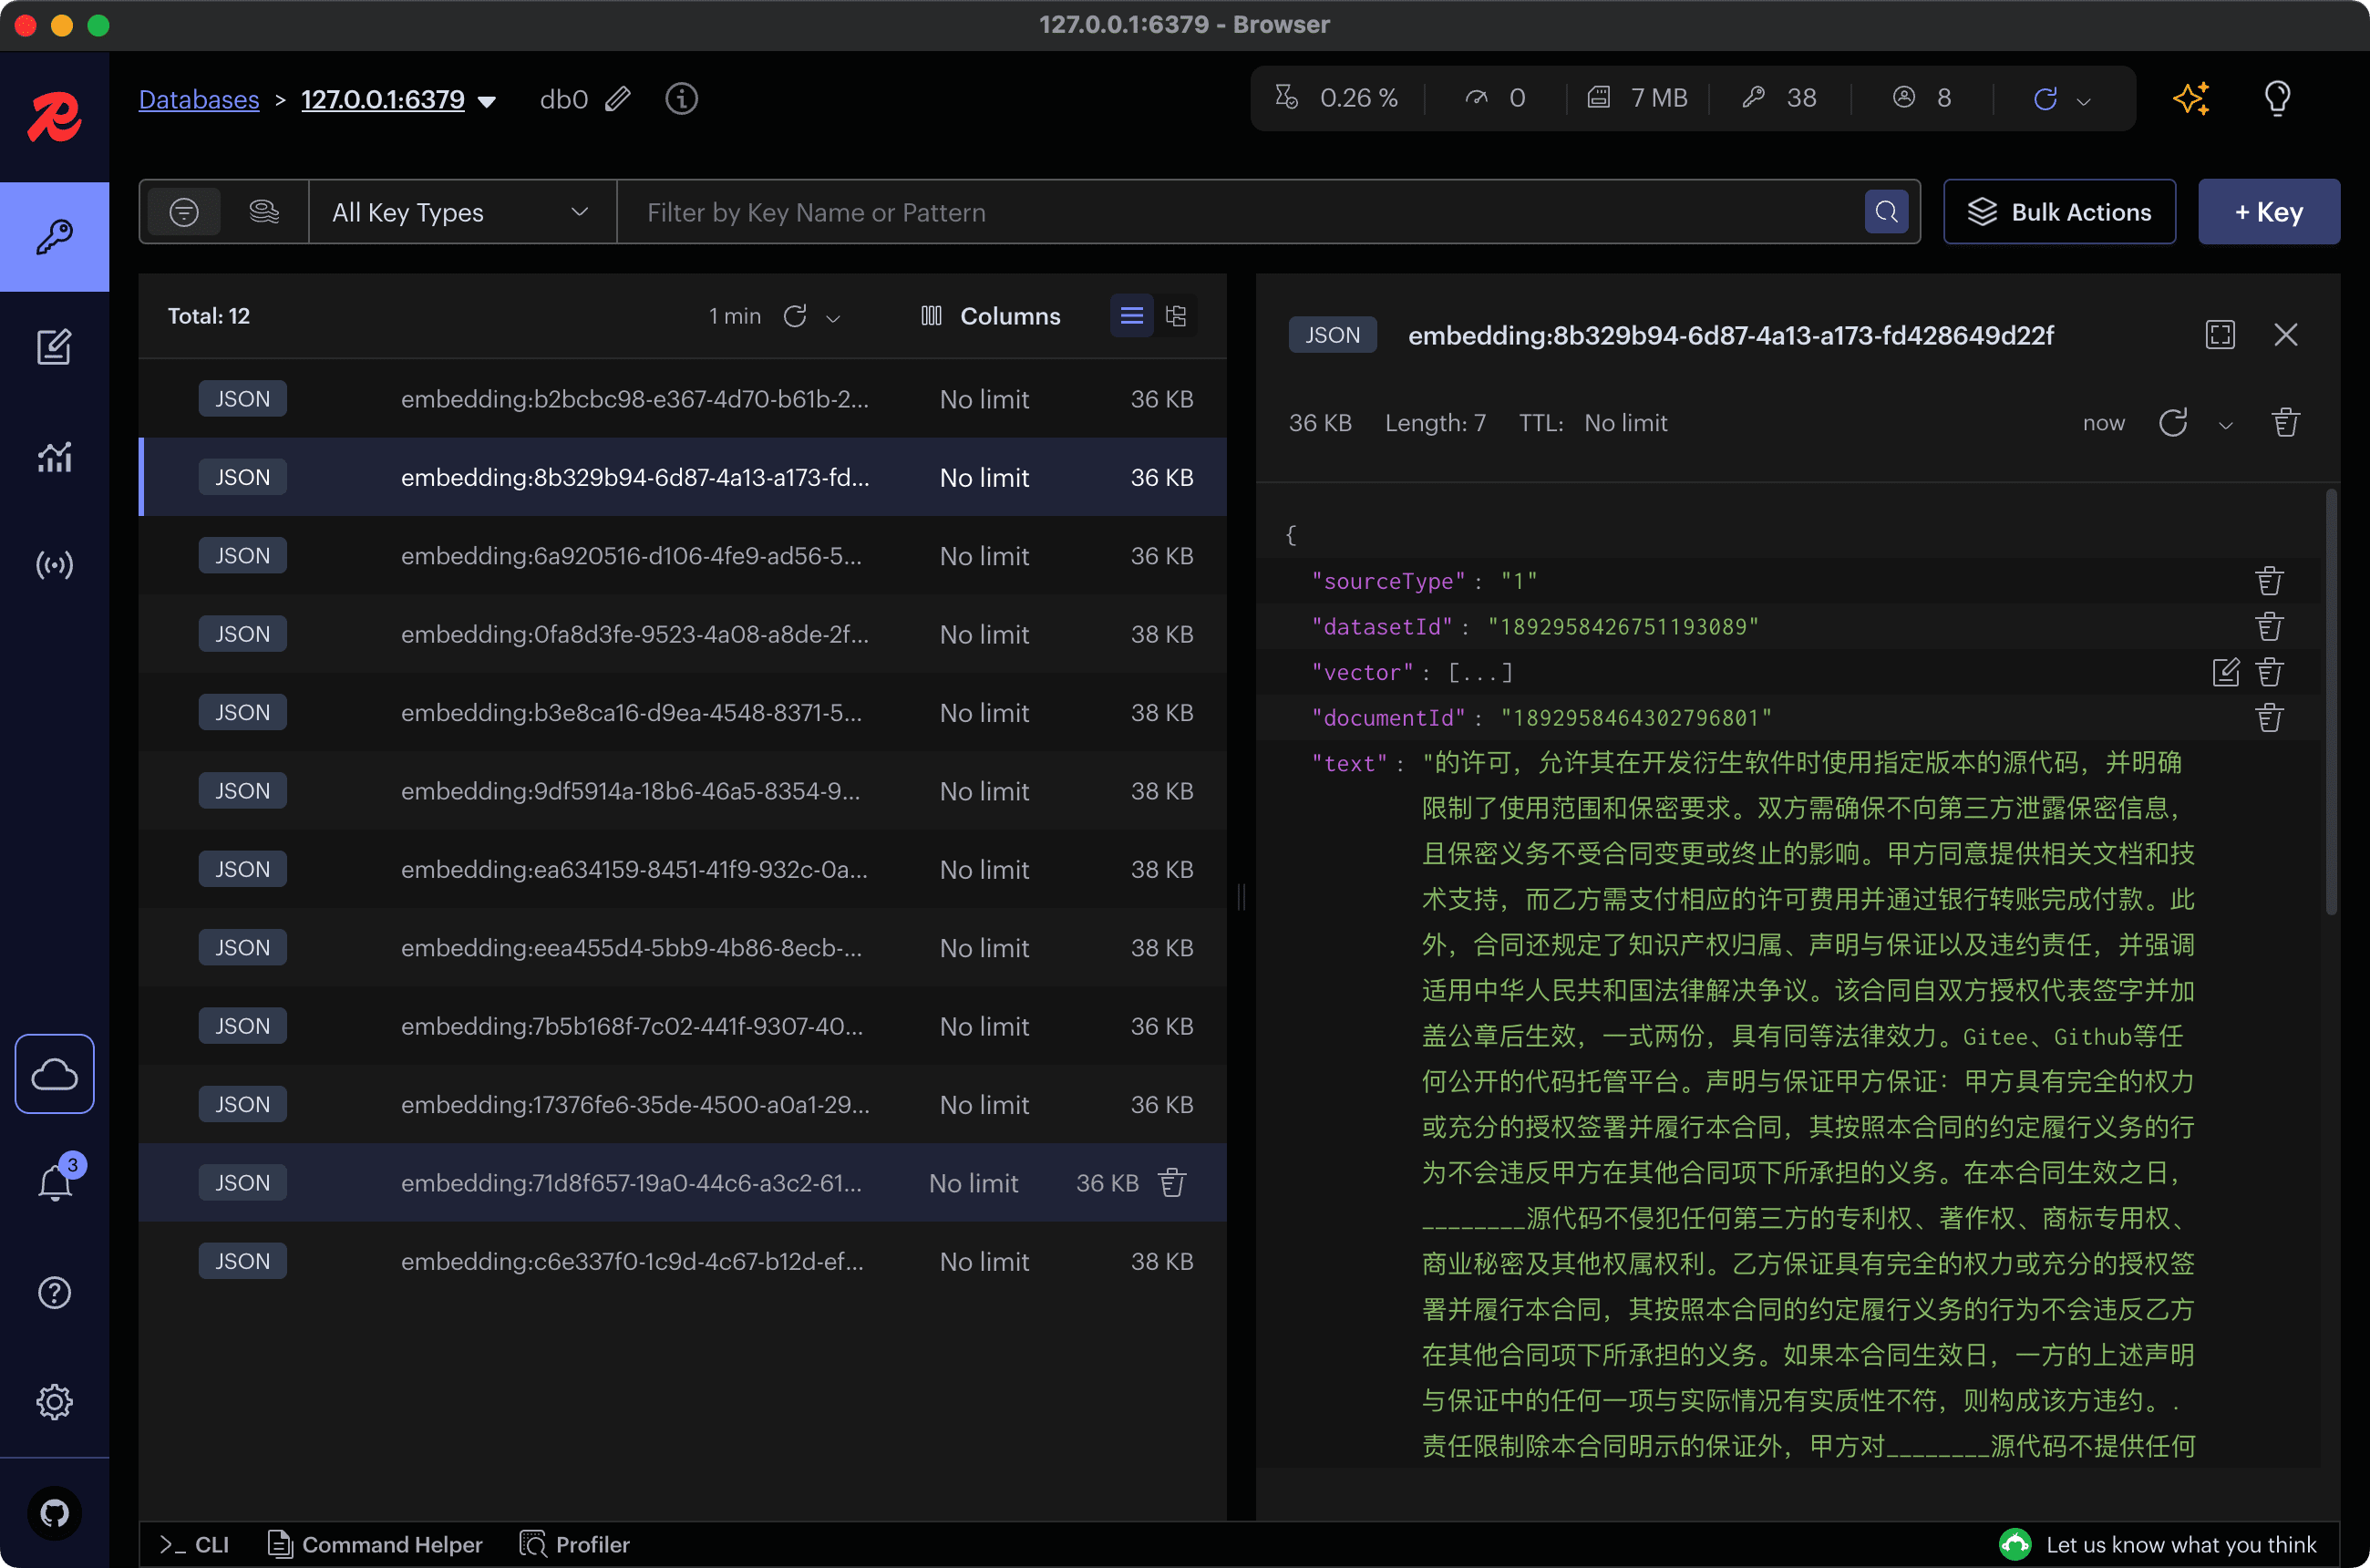2370x1568 pixels.
Task: Open key details auto-refresh chevron
Action: (x=2225, y=425)
